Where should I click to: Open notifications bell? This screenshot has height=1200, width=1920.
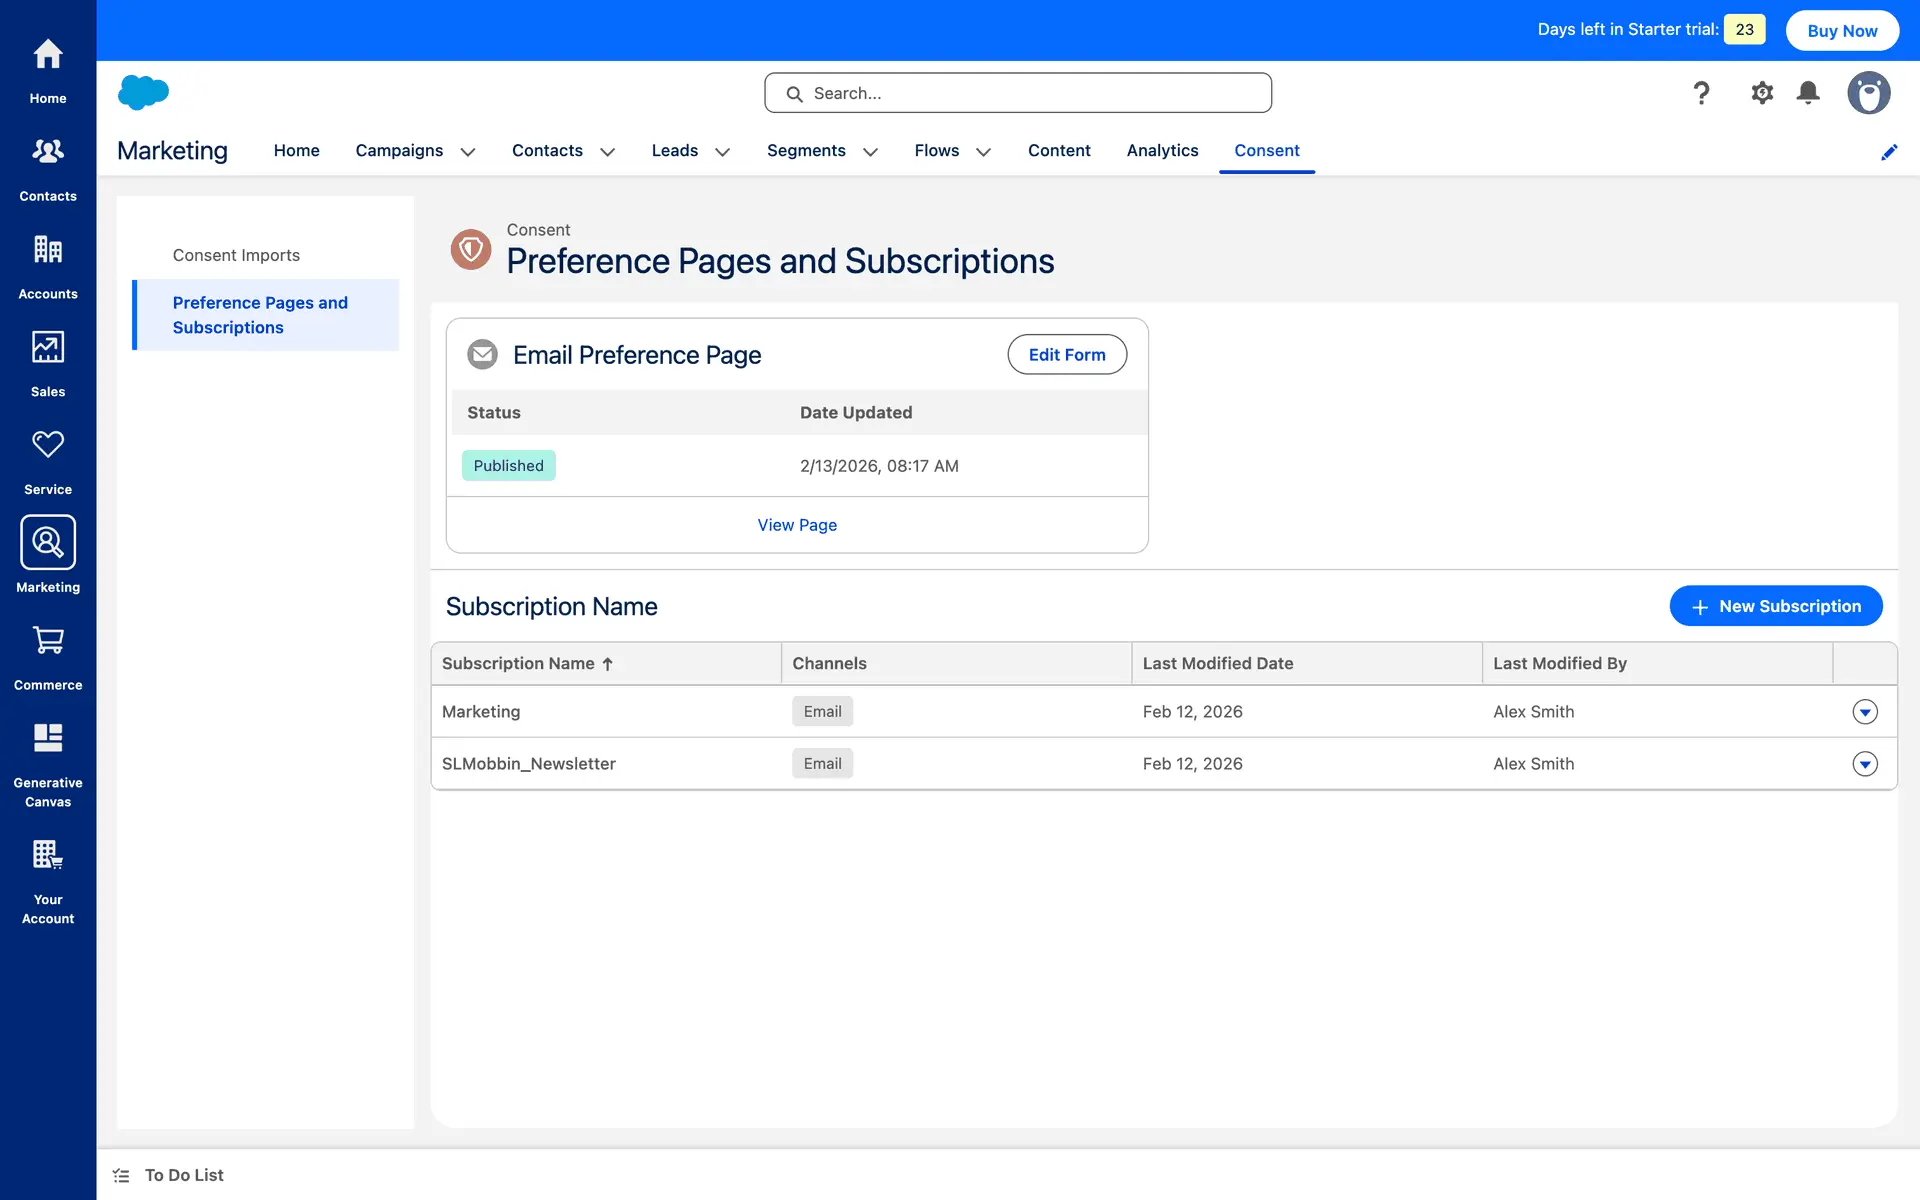[x=1808, y=93]
